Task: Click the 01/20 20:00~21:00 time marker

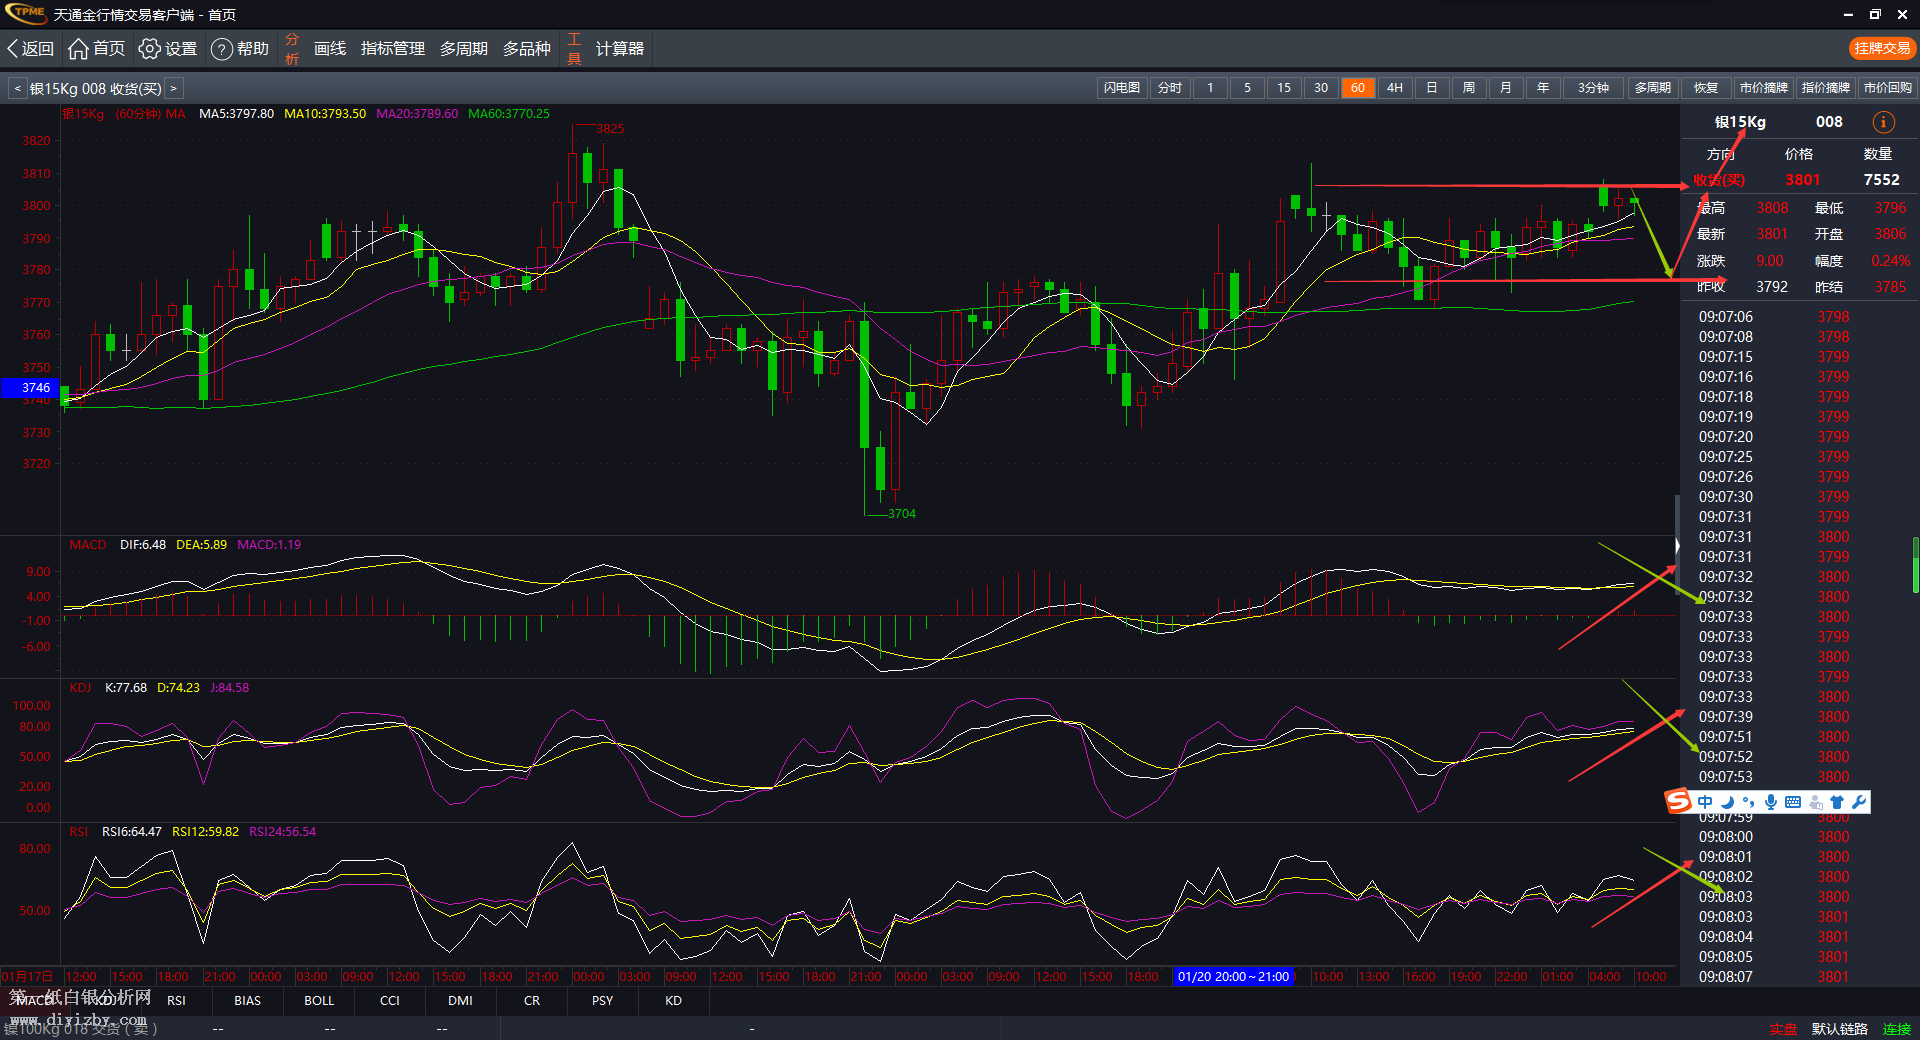Action: pos(1233,976)
